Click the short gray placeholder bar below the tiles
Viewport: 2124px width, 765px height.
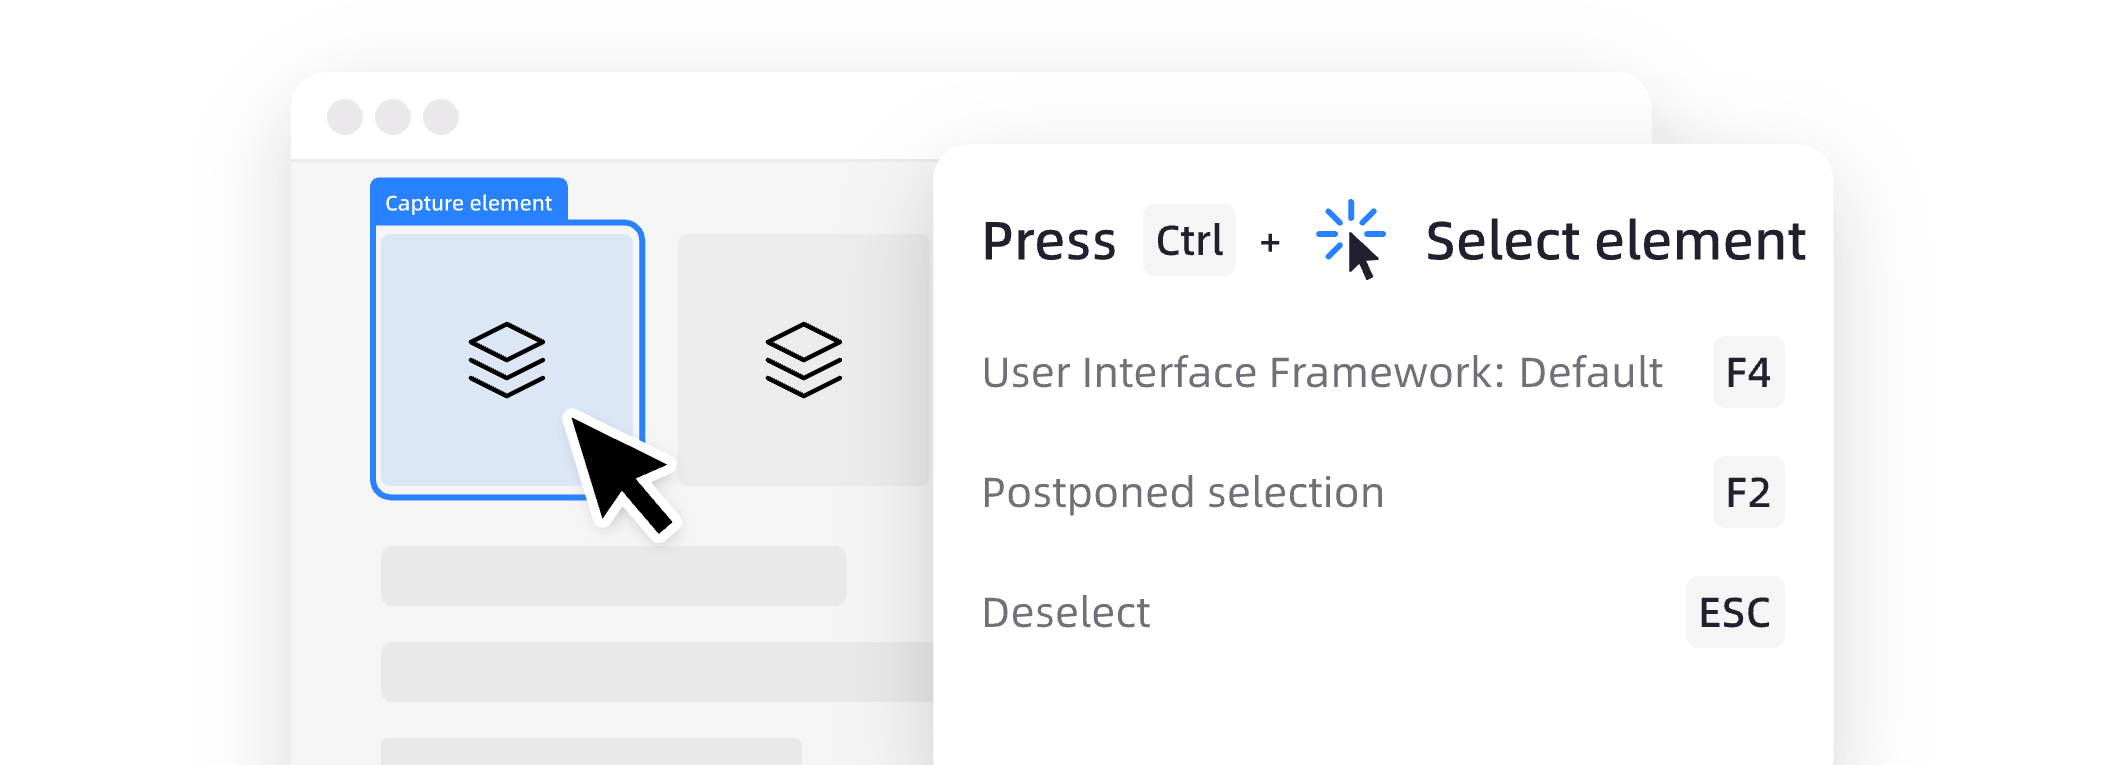click(613, 575)
